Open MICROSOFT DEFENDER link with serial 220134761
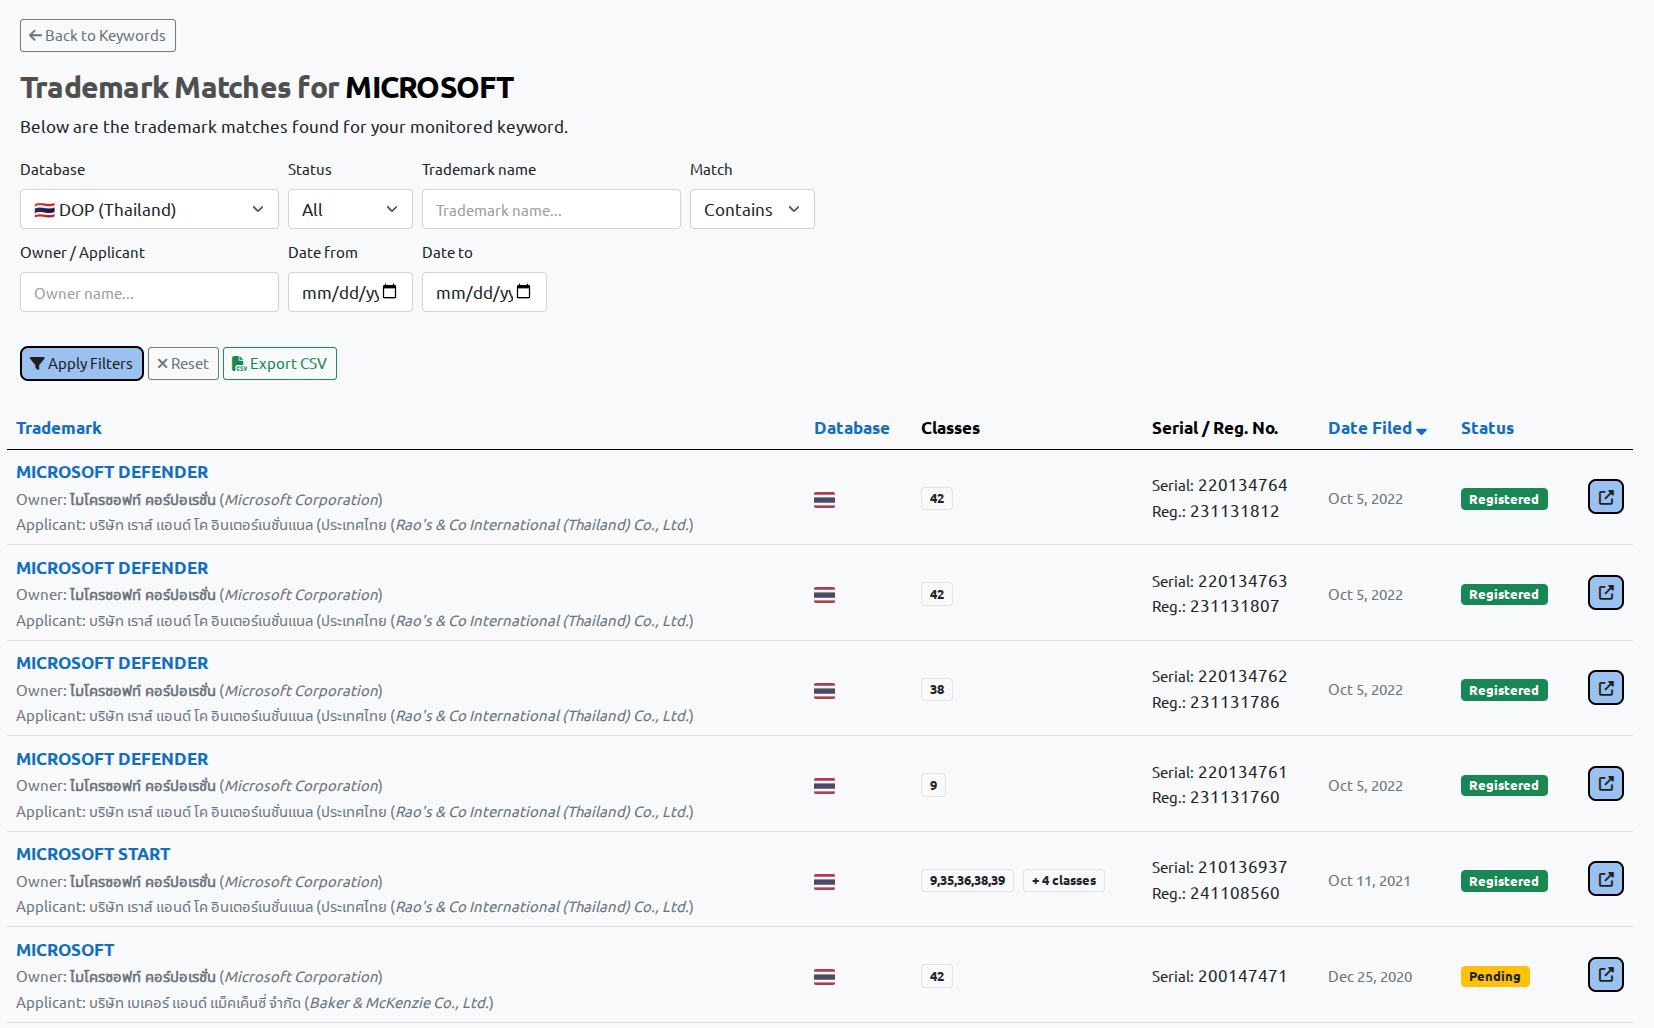 coord(112,759)
